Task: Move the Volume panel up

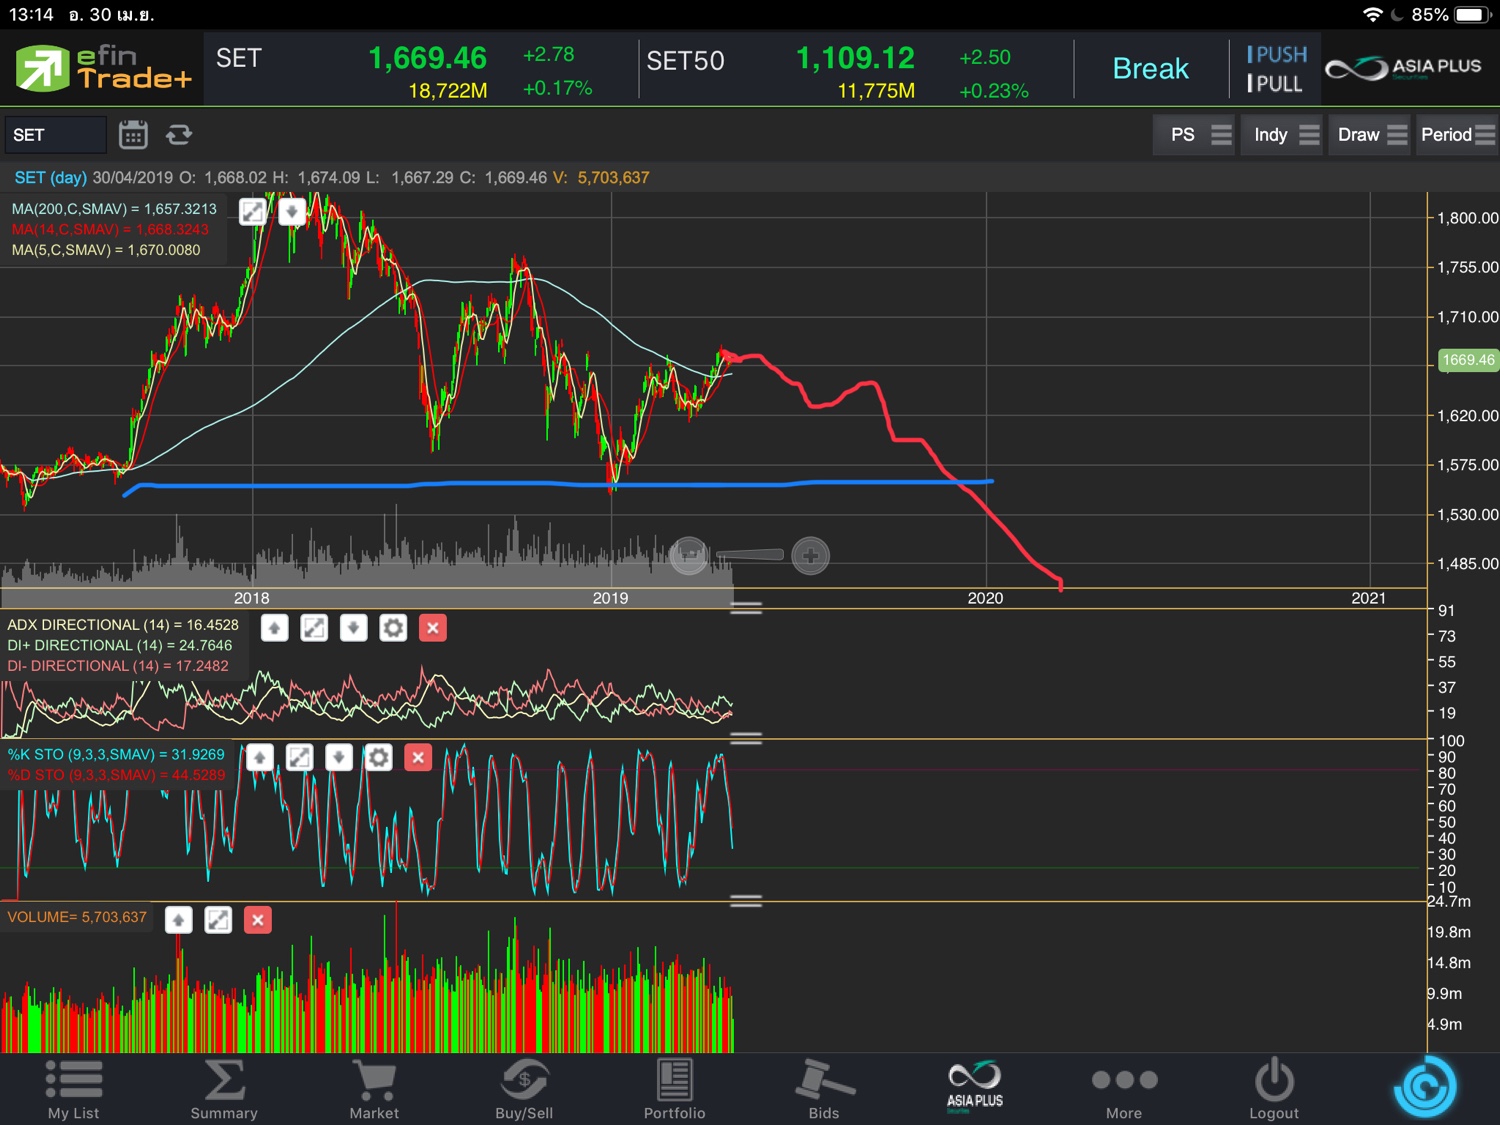Action: click(x=179, y=920)
